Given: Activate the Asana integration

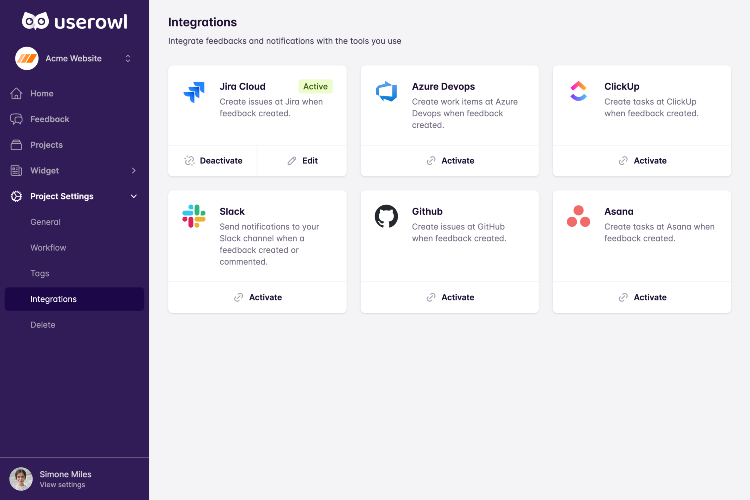Looking at the screenshot, I should (642, 297).
